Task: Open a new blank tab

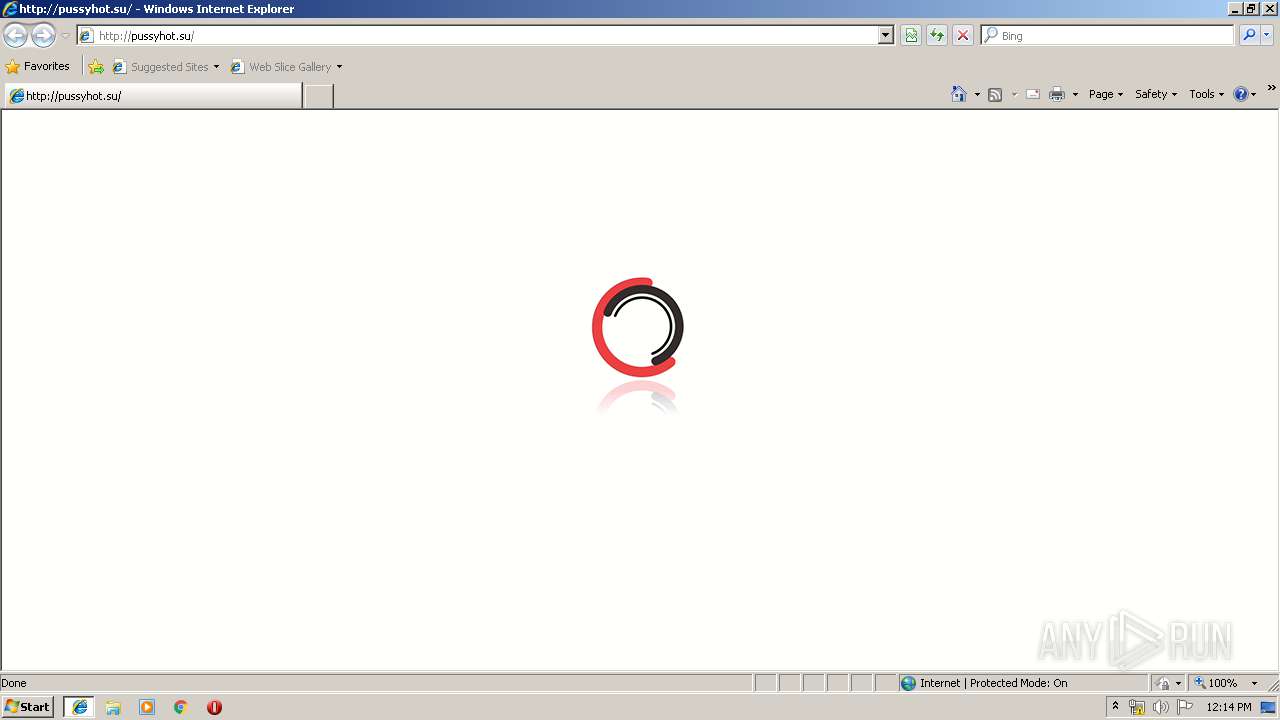Action: point(318,96)
